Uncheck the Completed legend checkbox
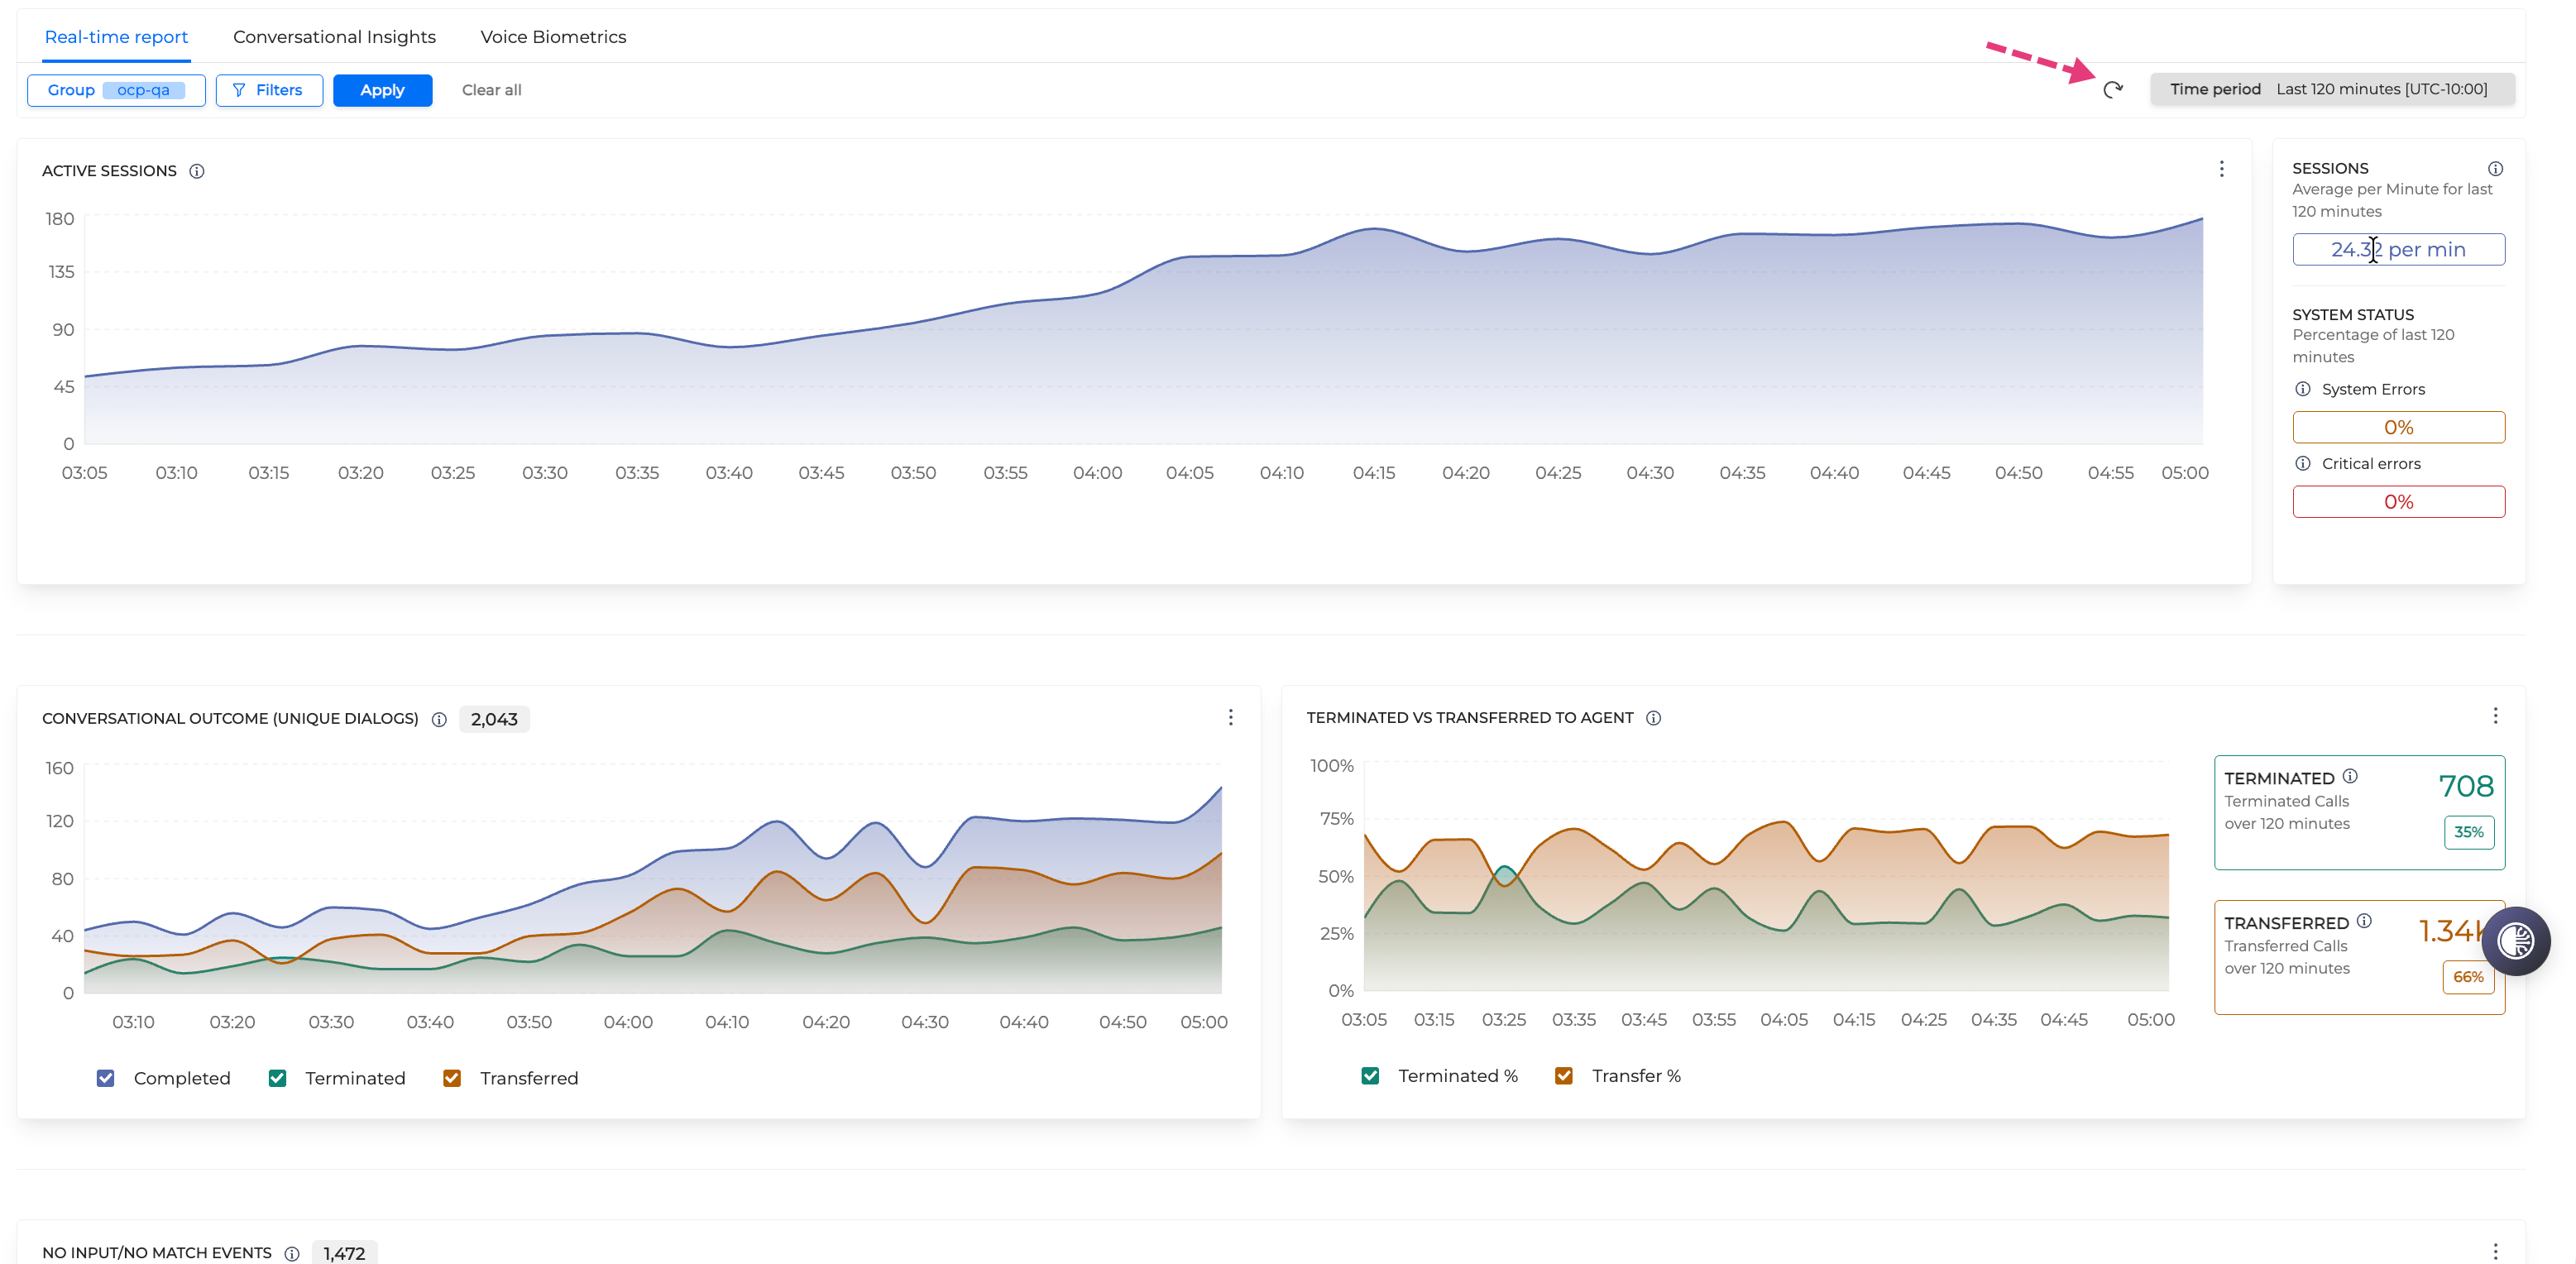 [106, 1078]
